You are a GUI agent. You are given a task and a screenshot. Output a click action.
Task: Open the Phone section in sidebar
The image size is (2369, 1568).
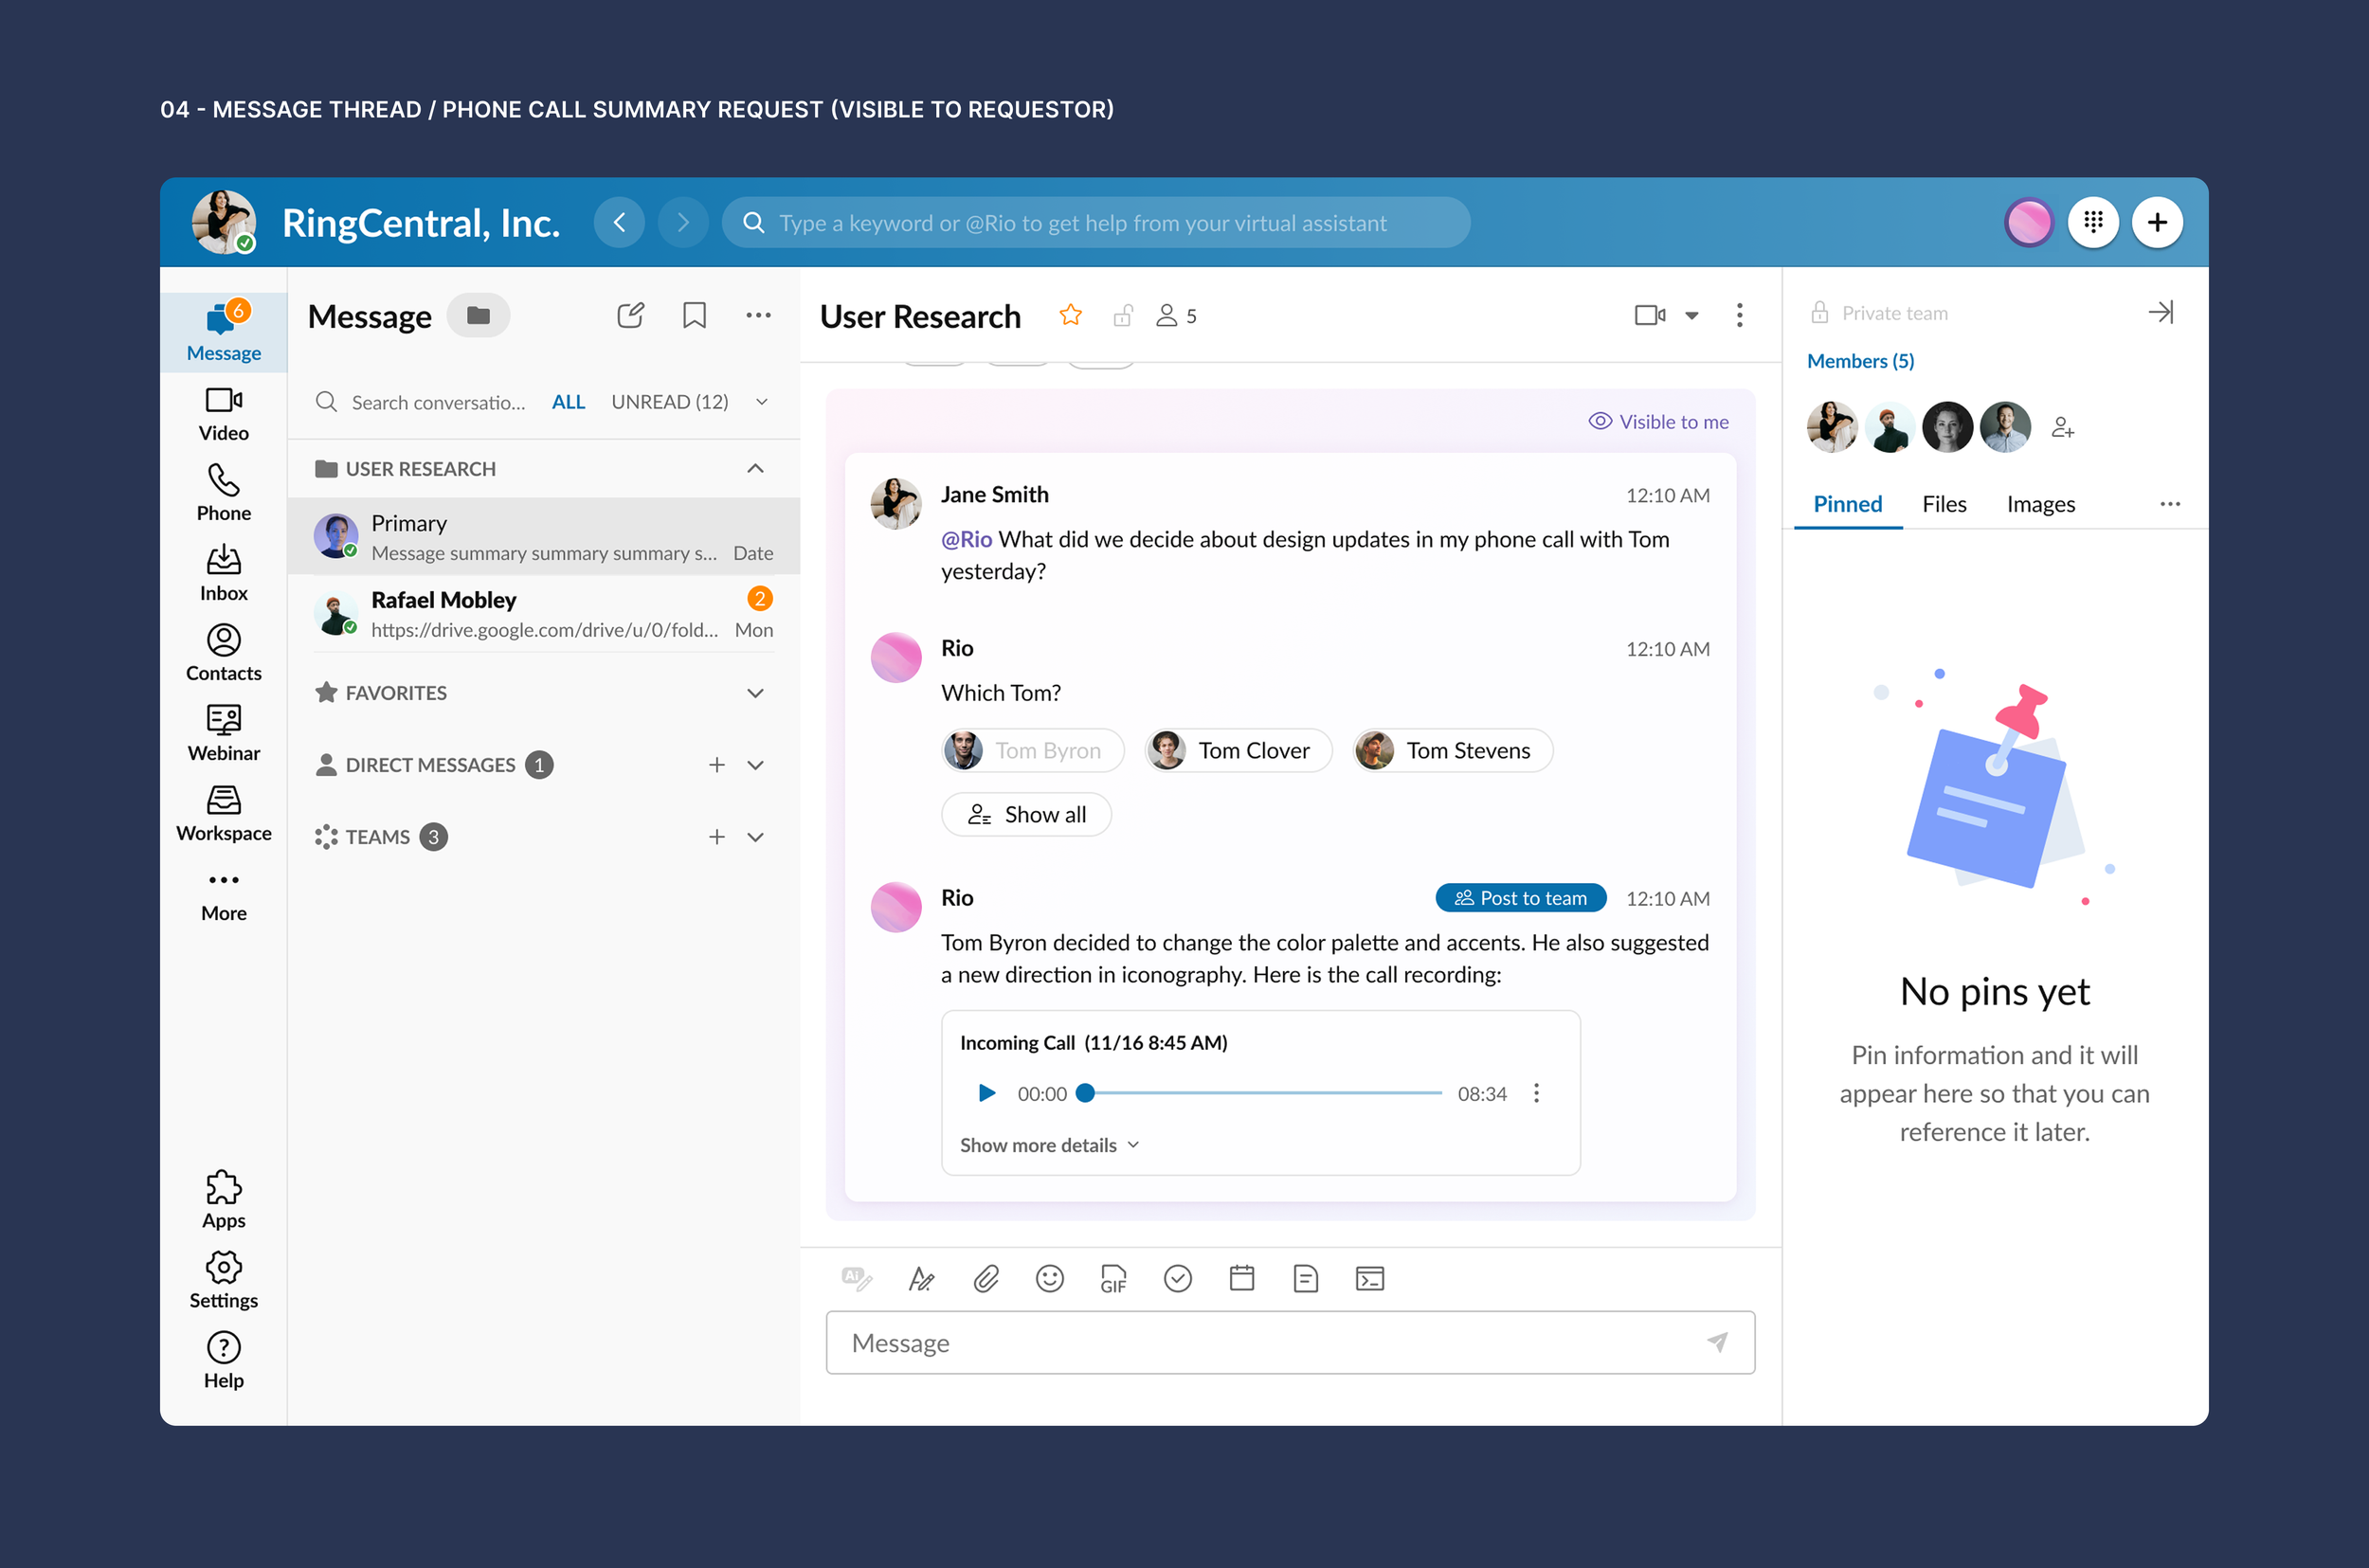223,492
